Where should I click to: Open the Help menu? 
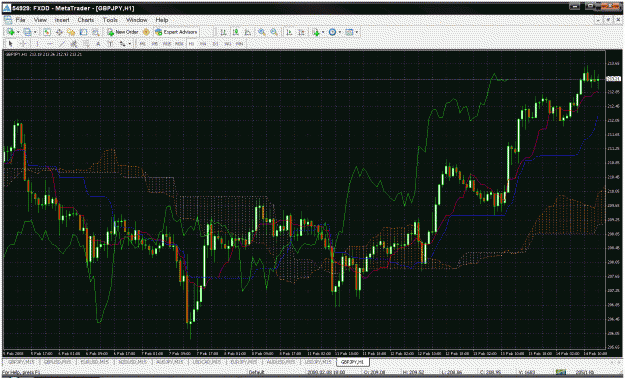[x=162, y=20]
